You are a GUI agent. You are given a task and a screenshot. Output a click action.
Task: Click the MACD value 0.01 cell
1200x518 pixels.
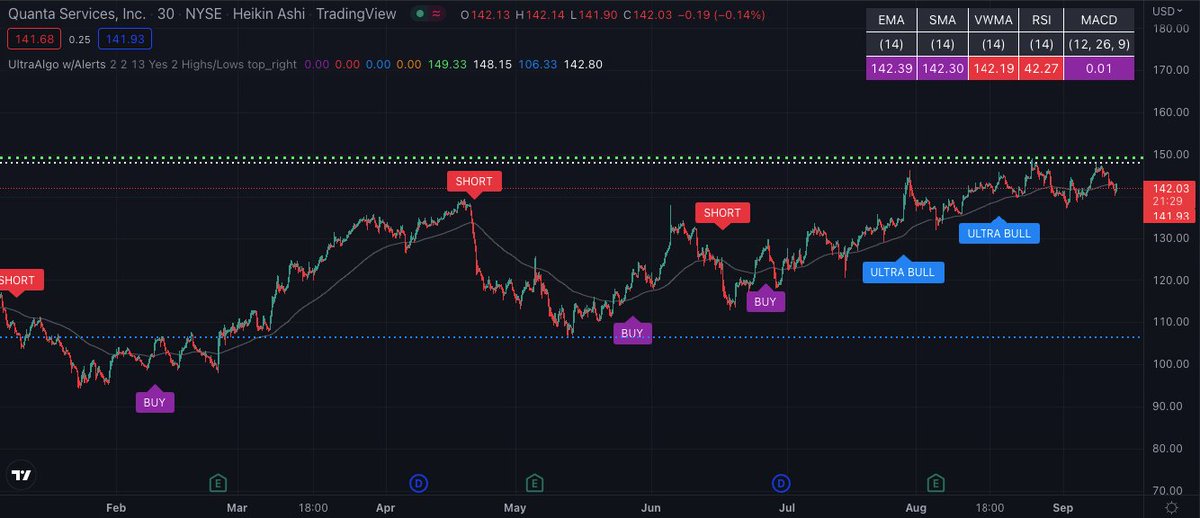[x=1099, y=68]
